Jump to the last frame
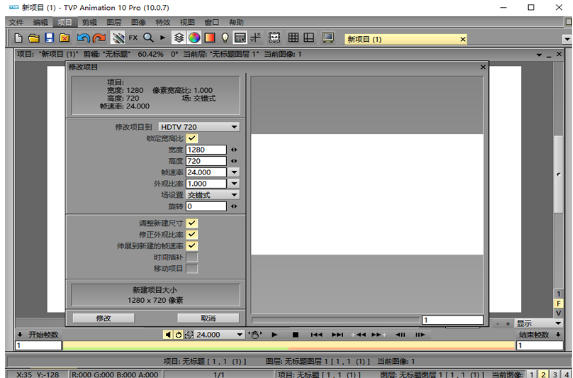This screenshot has width=573, height=378. click(x=337, y=334)
